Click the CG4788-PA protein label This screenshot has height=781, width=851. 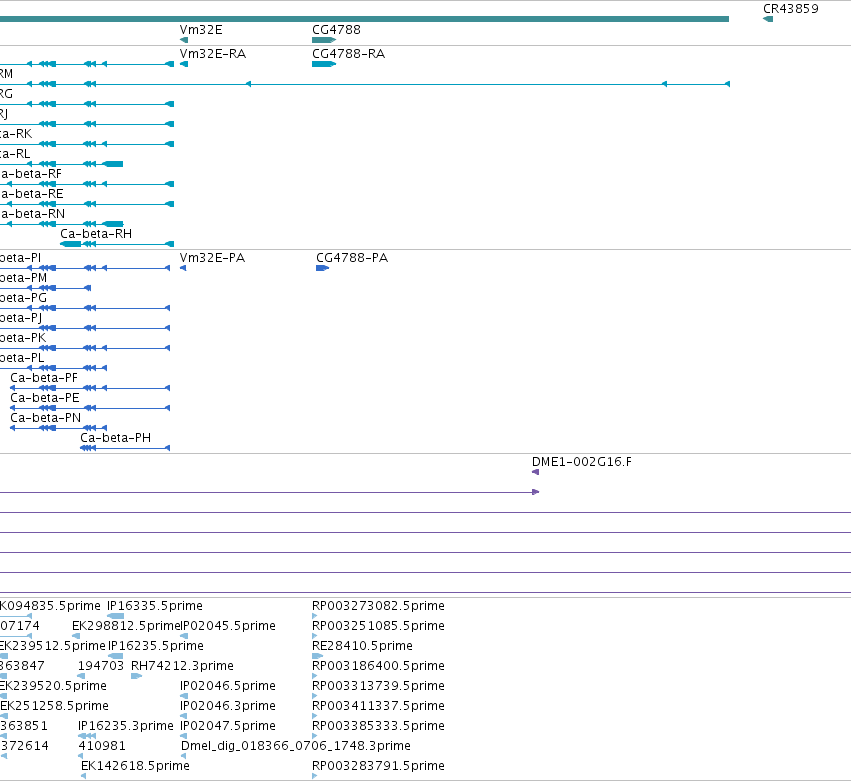pyautogui.click(x=352, y=258)
